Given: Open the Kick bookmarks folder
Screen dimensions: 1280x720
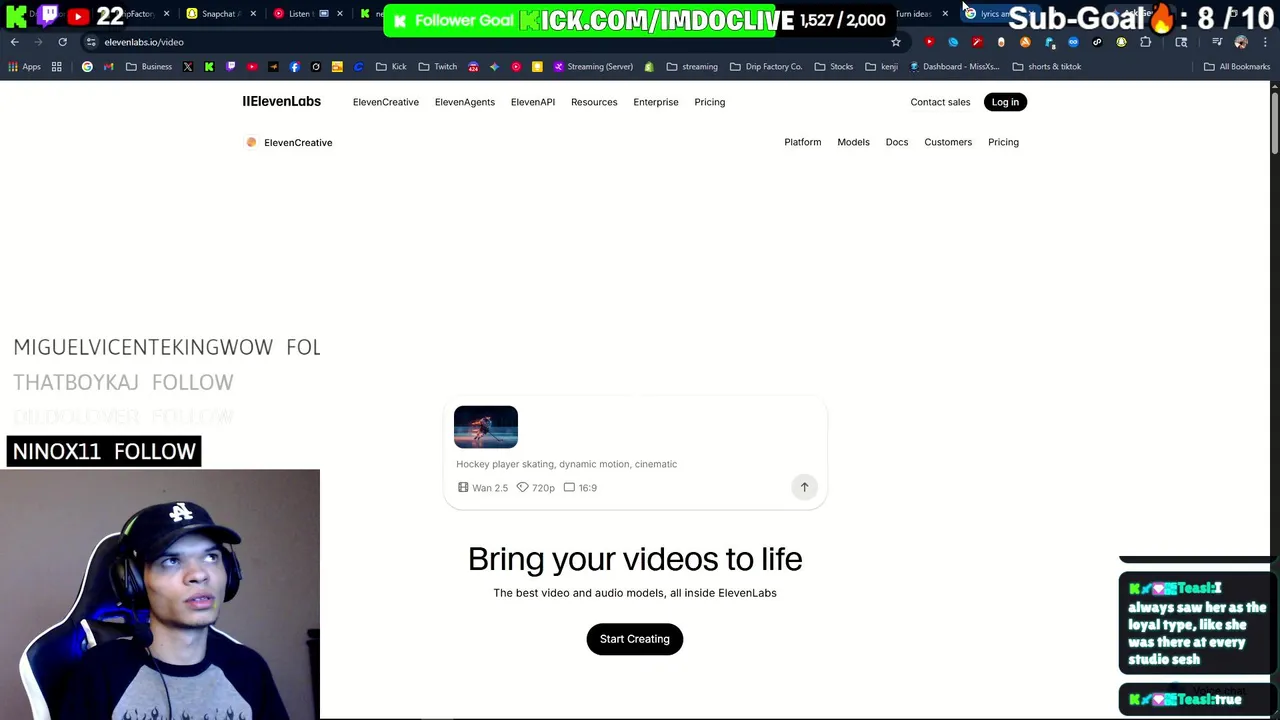Looking at the screenshot, I should point(391,67).
